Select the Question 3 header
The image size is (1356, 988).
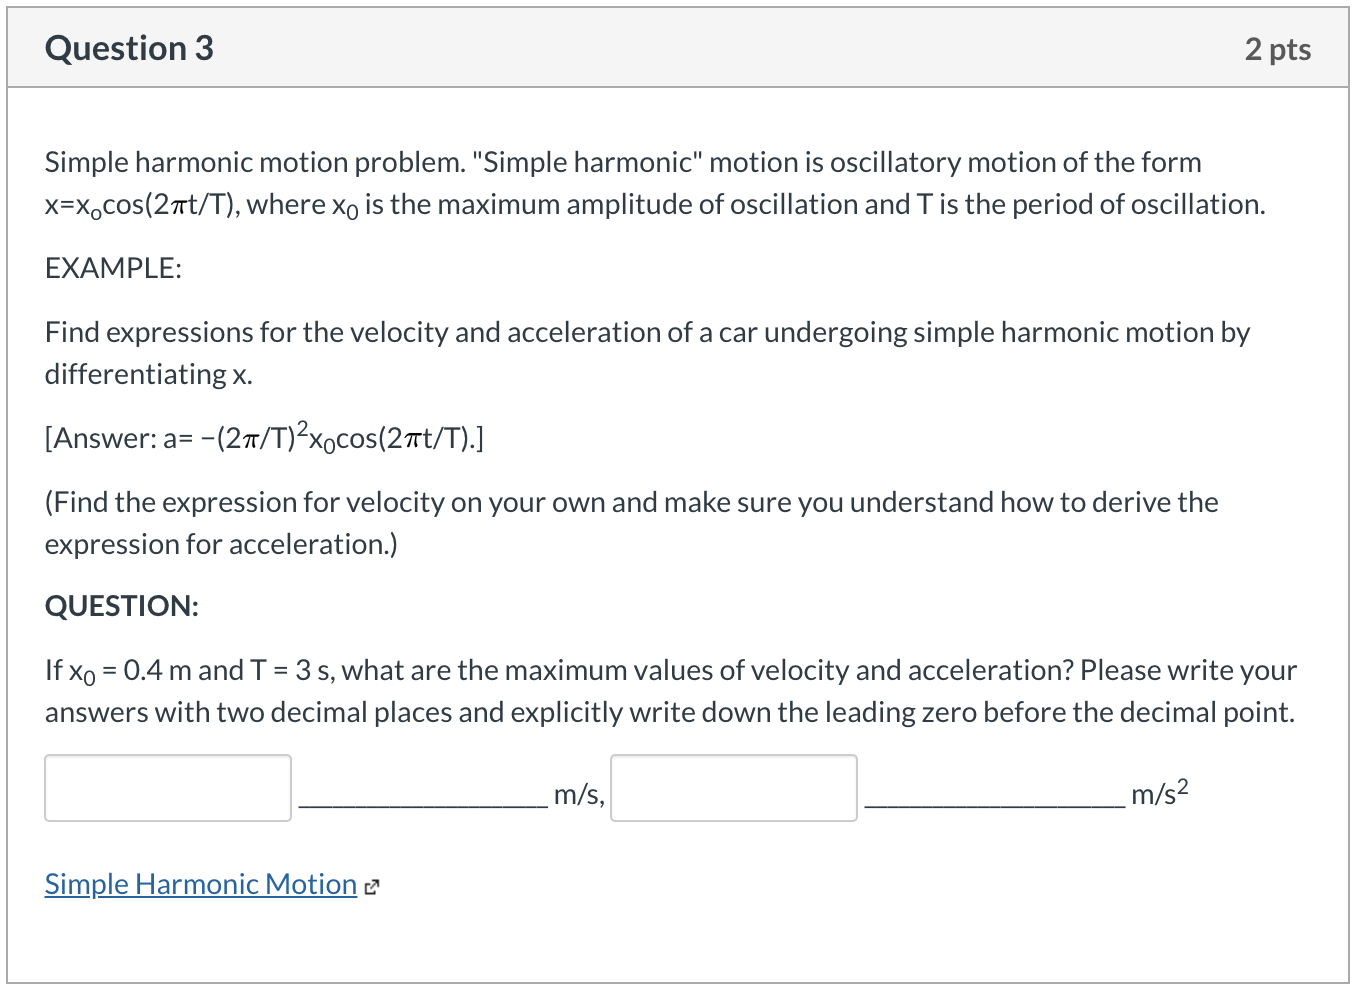[x=128, y=47]
